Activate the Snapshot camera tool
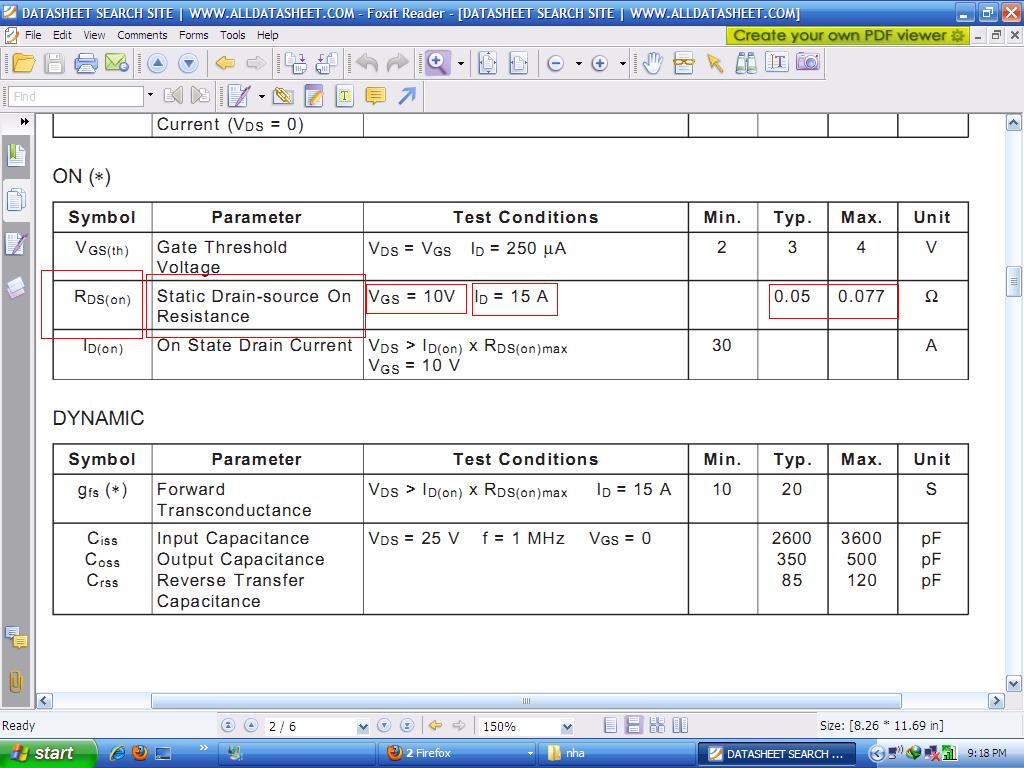The height and width of the screenshot is (768, 1024). [807, 63]
